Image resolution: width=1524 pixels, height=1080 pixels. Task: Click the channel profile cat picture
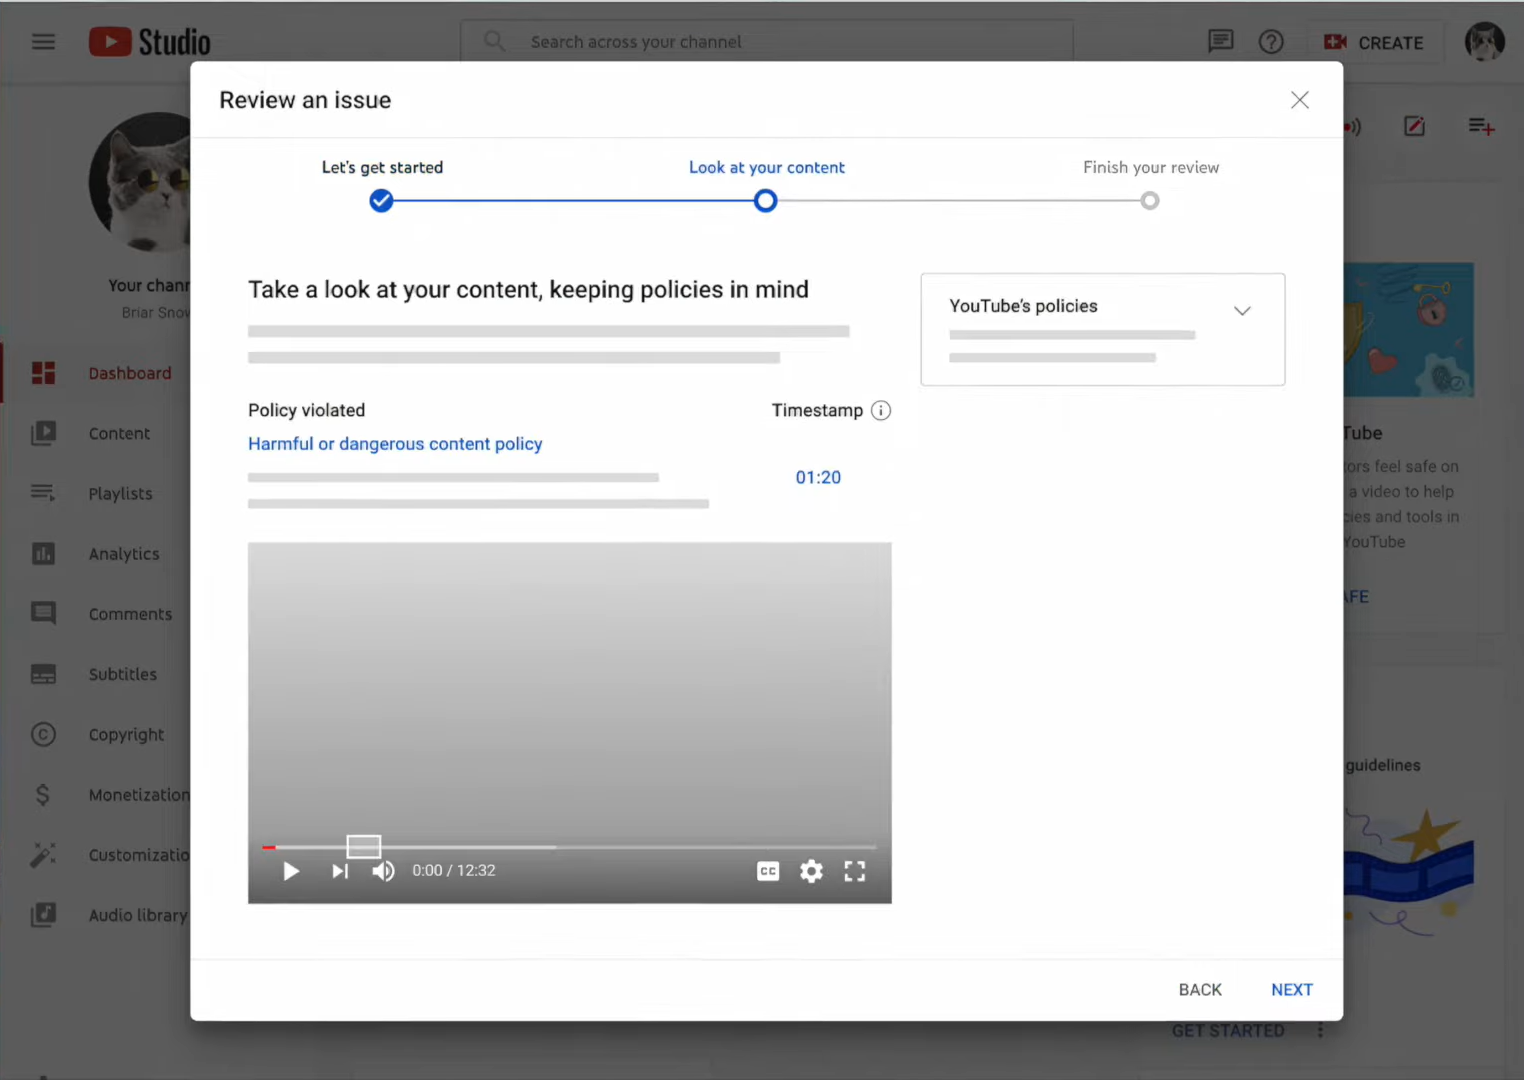[x=140, y=182]
